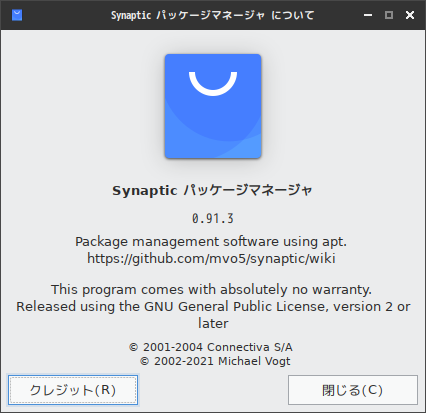Open the github.com/mvo5/synaptic/wiki link
426x413 pixels.
pos(211,259)
